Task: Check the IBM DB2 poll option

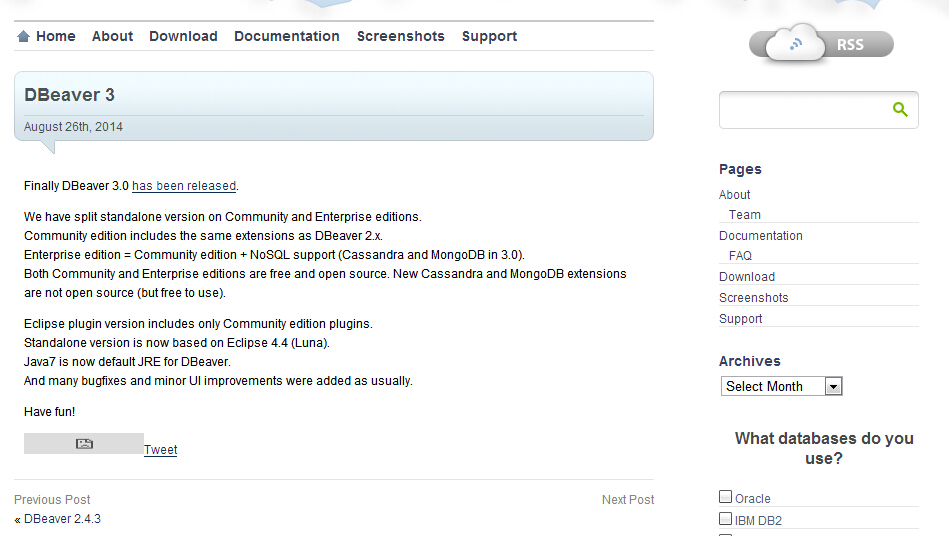Action: click(726, 519)
